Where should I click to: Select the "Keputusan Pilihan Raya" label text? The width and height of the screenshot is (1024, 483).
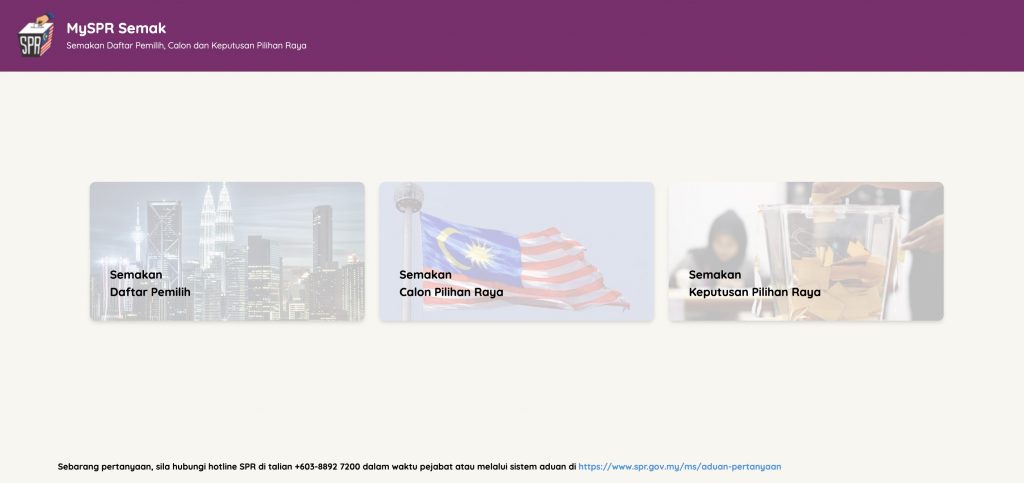pyautogui.click(x=754, y=292)
